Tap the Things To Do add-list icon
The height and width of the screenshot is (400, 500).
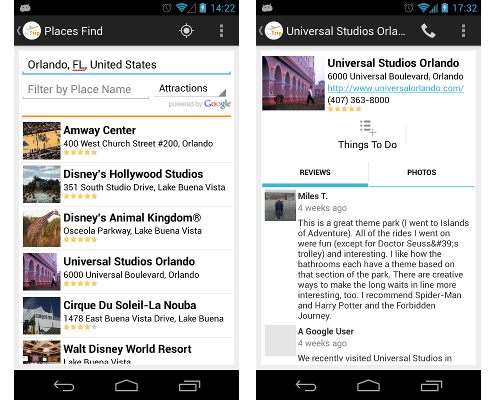coord(368,128)
